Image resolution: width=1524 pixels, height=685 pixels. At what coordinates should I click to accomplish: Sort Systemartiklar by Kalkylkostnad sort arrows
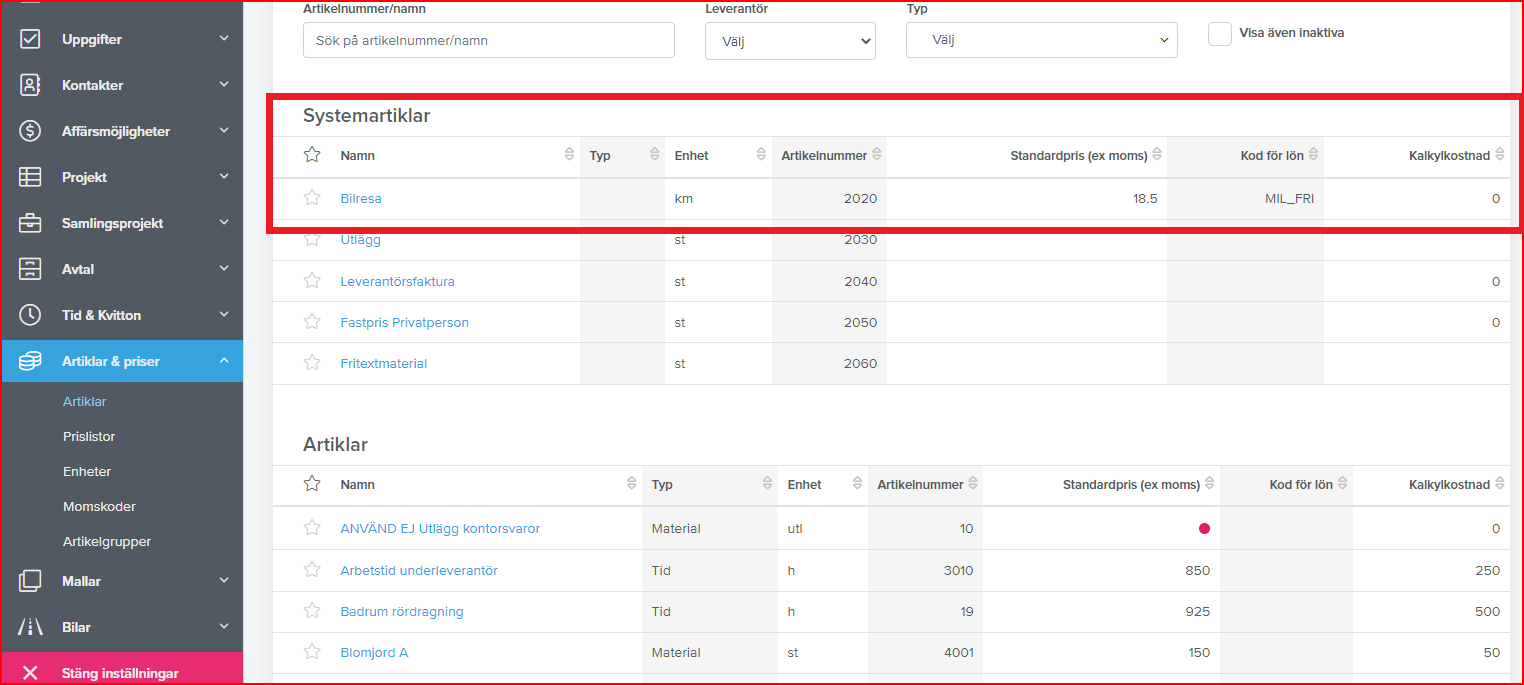(1500, 155)
